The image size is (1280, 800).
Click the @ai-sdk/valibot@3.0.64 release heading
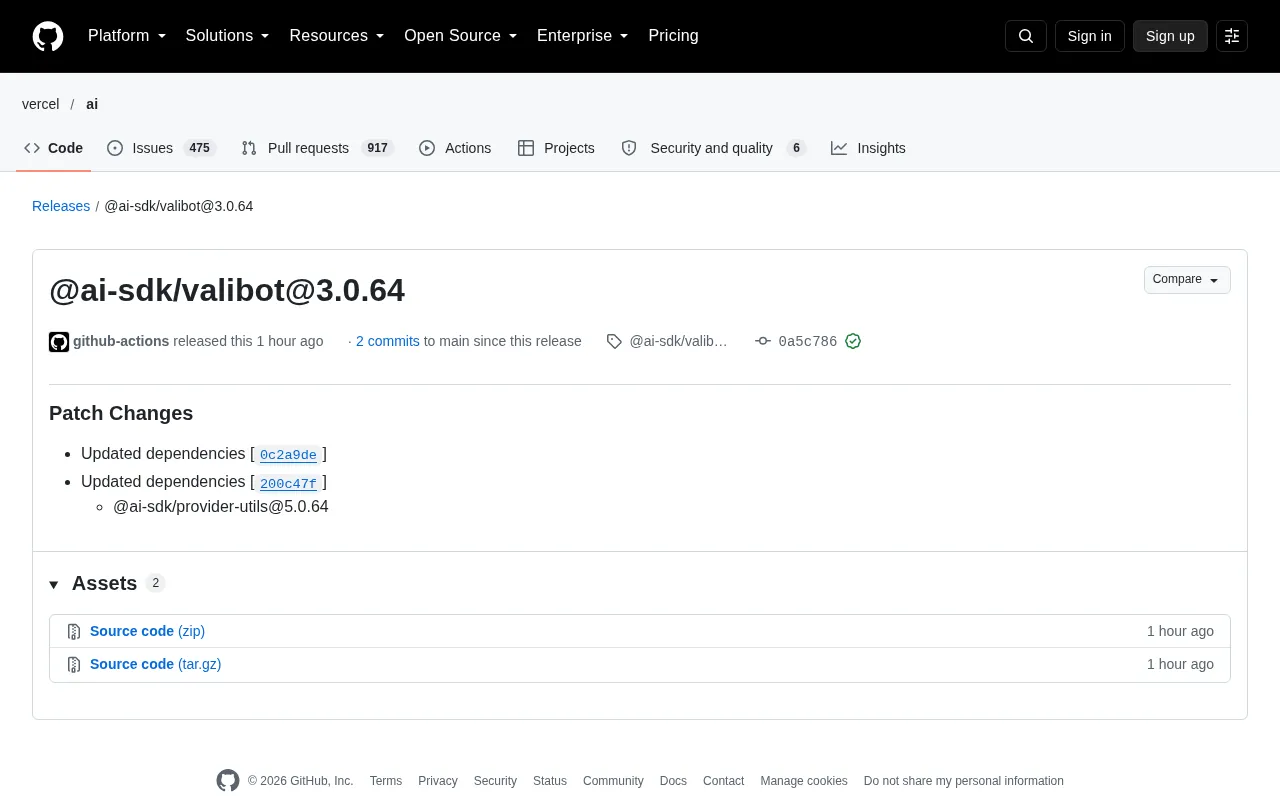(227, 290)
